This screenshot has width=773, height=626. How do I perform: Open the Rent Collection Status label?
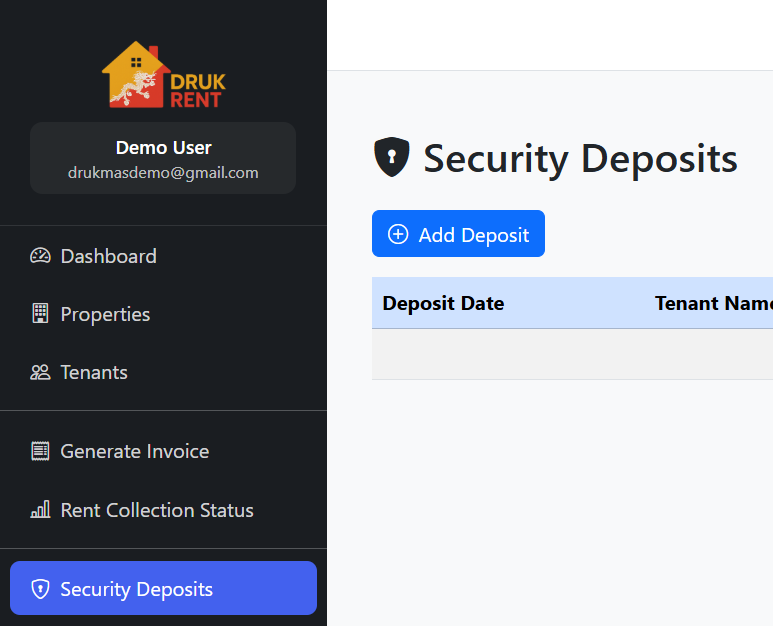pos(157,510)
